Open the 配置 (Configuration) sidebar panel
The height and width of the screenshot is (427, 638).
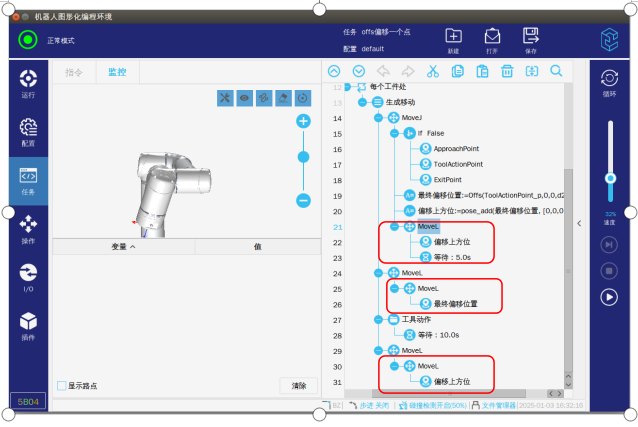click(28, 131)
